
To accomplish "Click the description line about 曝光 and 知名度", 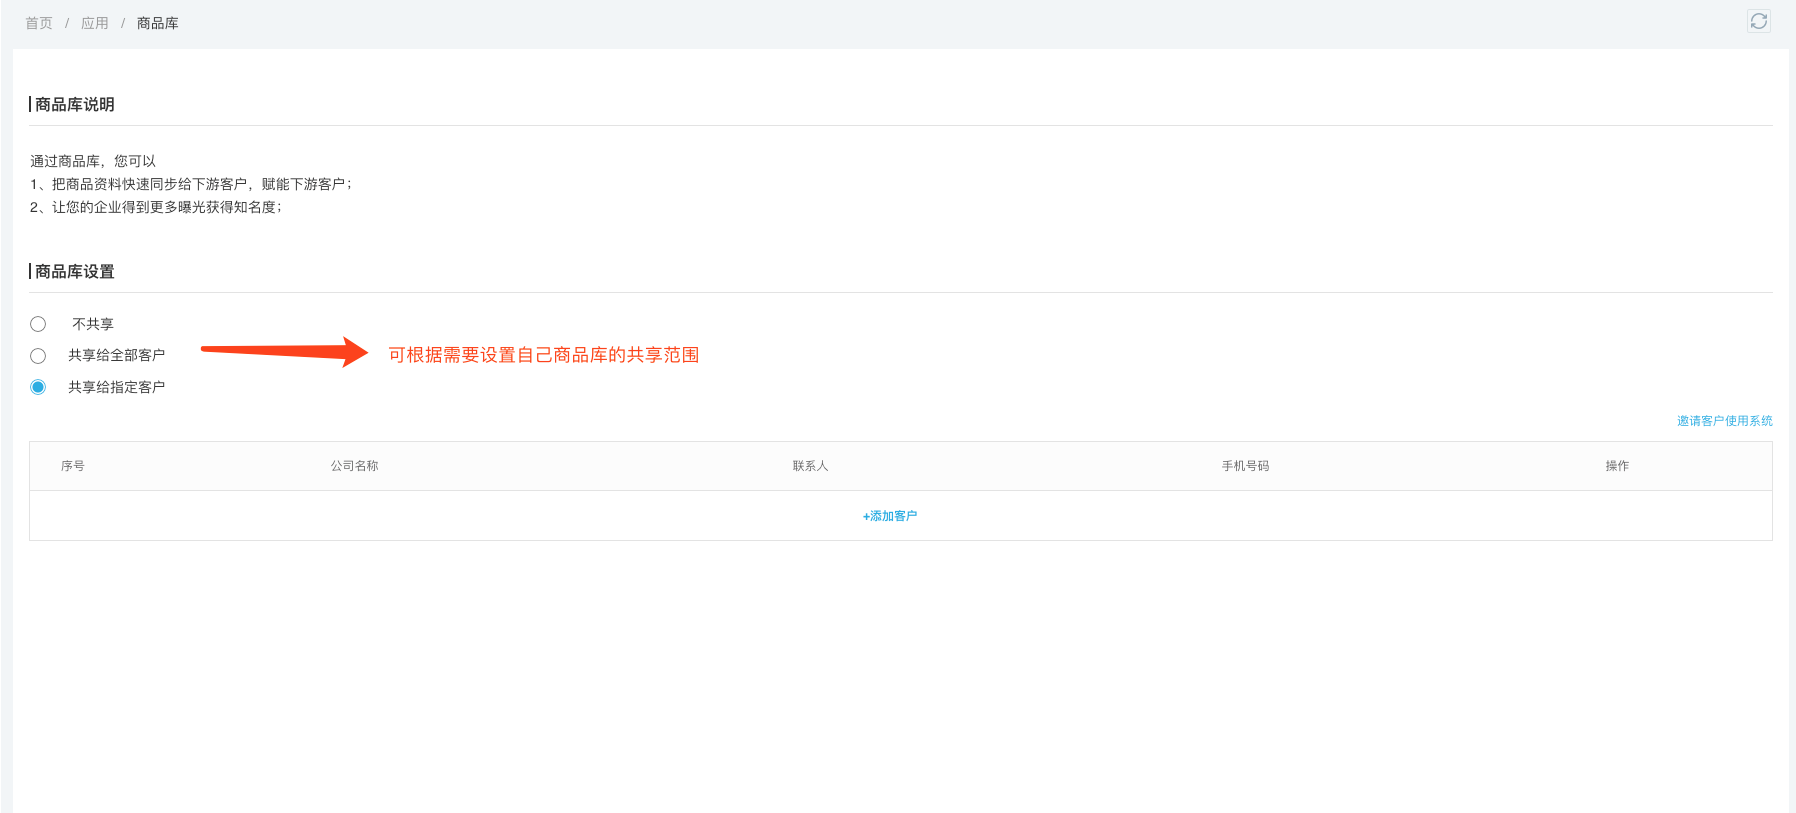I will coord(156,207).
